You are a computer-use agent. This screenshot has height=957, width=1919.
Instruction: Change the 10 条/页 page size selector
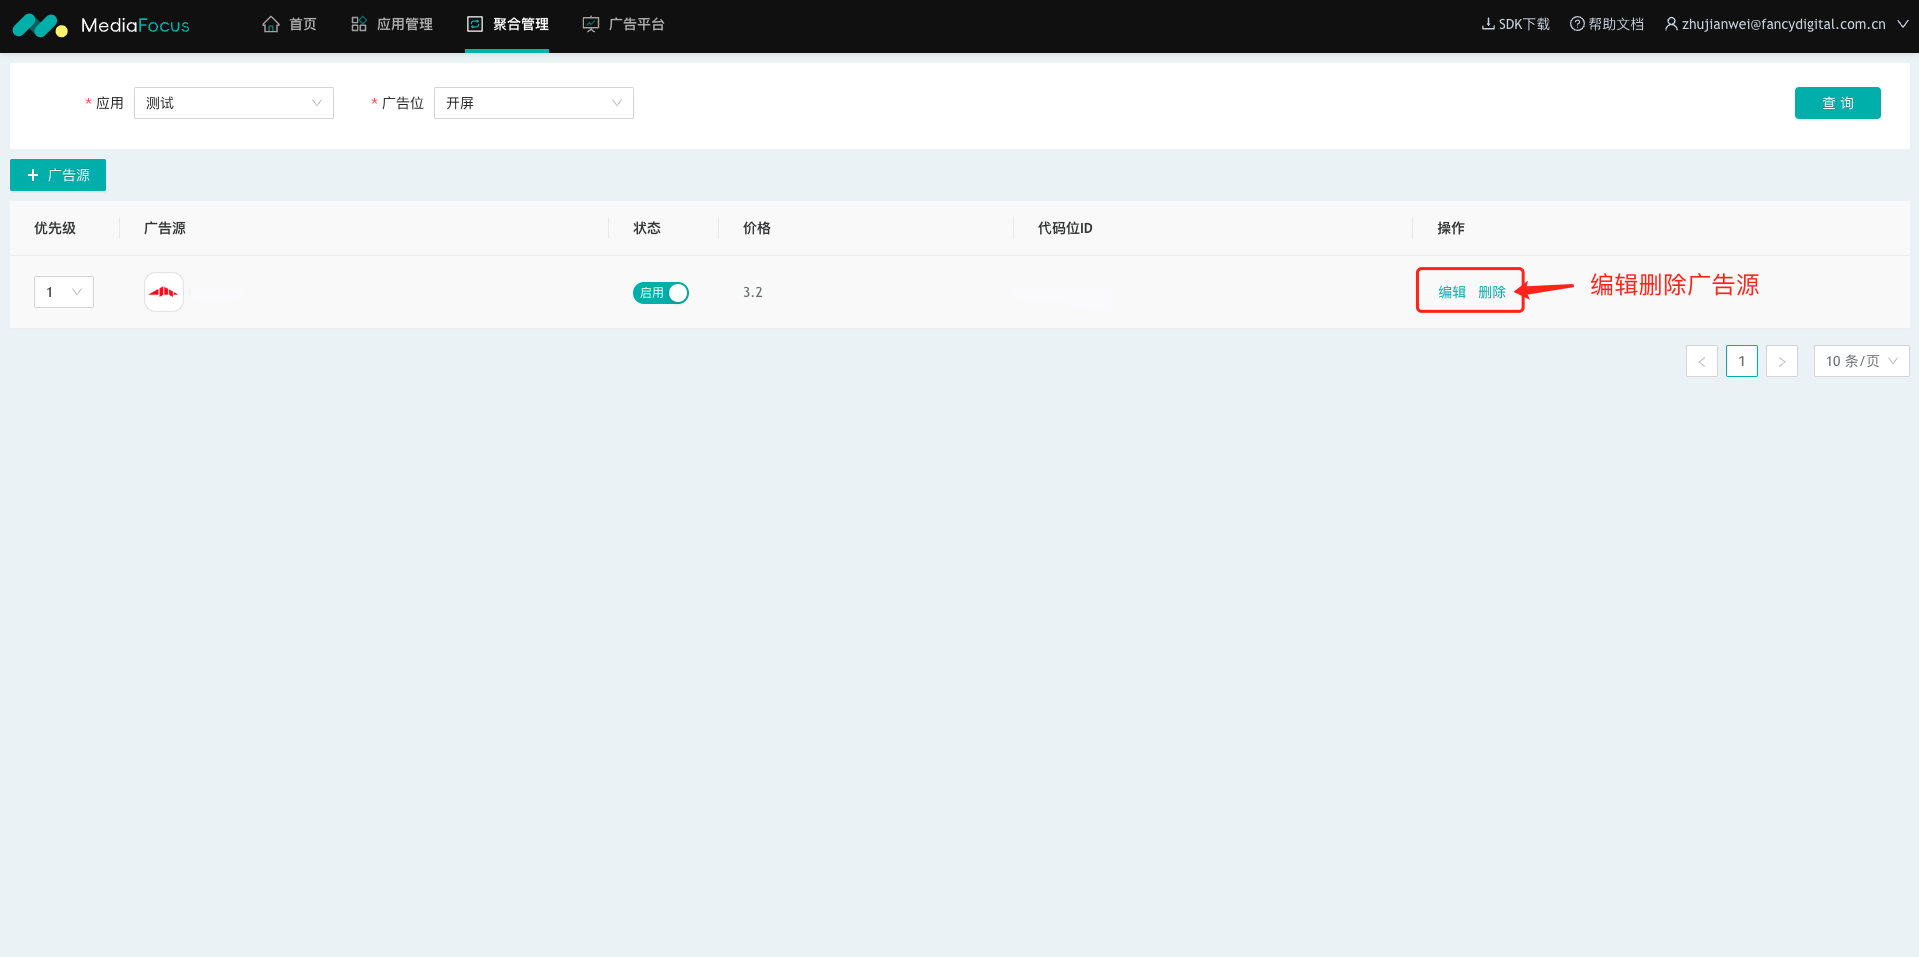[x=1860, y=361]
